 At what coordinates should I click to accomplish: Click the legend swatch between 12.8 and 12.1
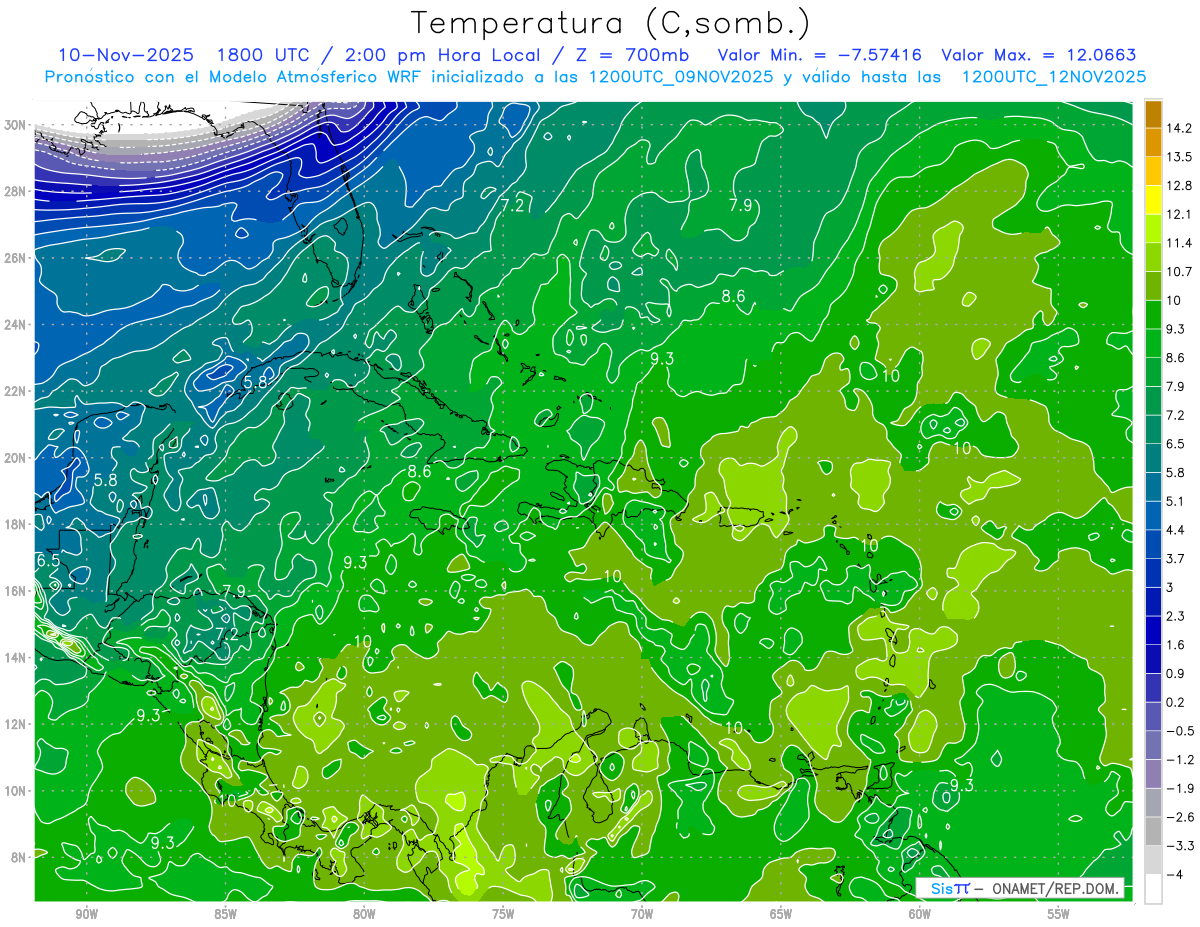[x=1153, y=199]
